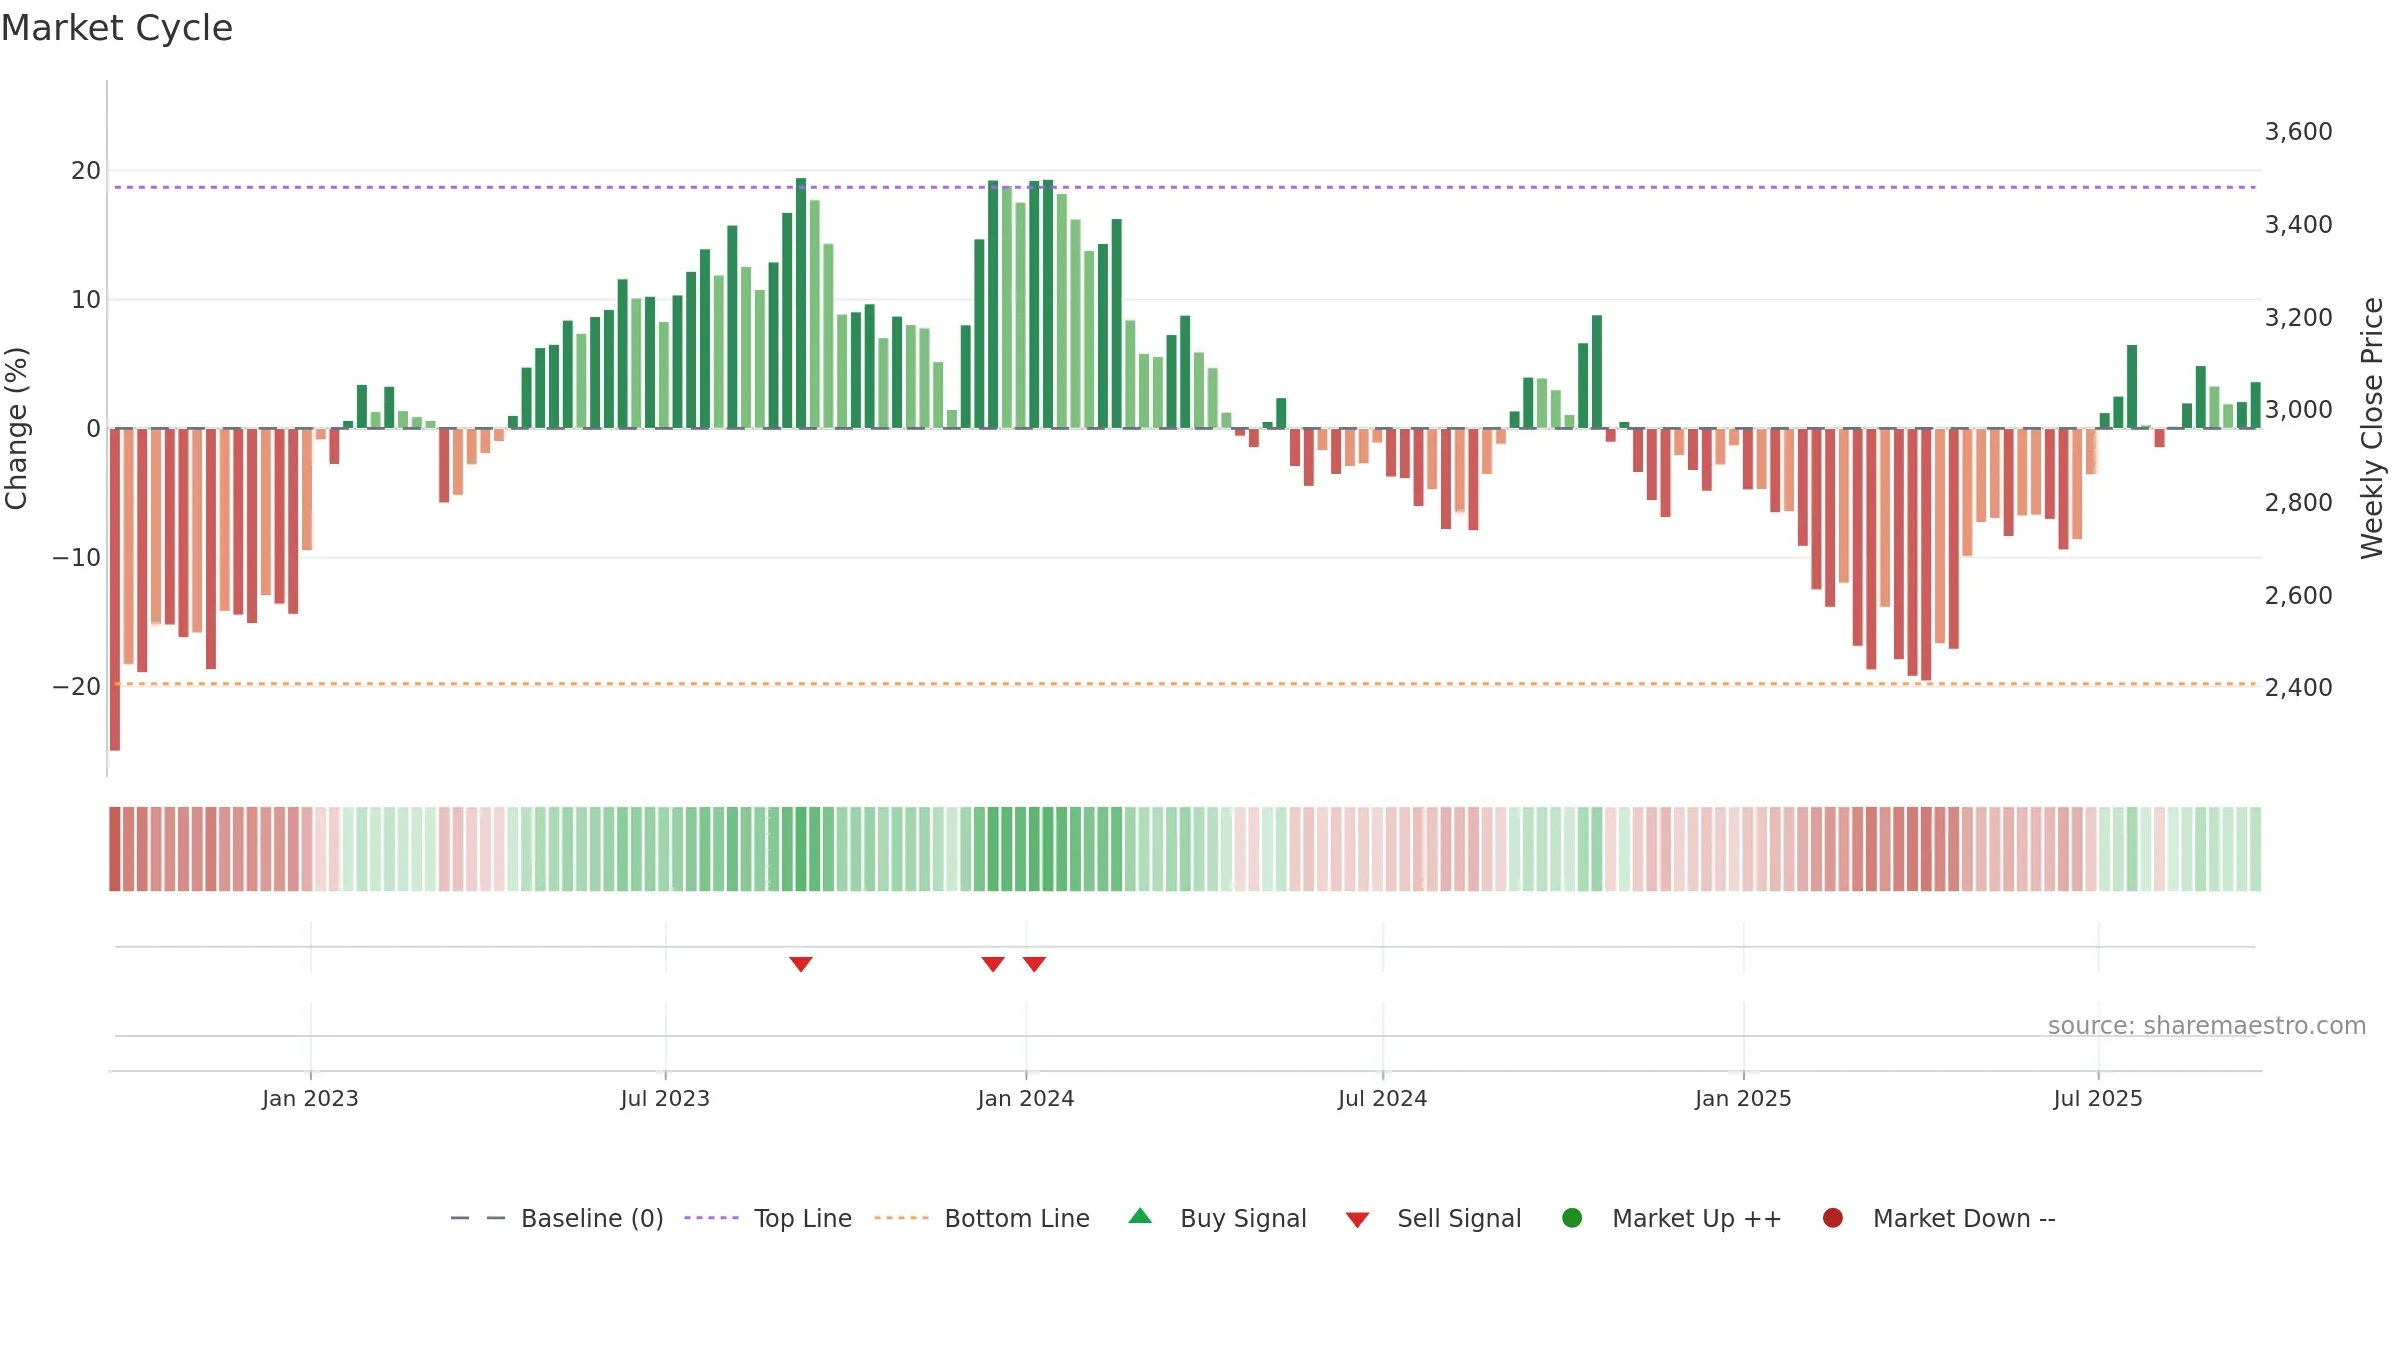Click the Buy Signal legend label
The image size is (2400, 1350).
(x=1243, y=1218)
